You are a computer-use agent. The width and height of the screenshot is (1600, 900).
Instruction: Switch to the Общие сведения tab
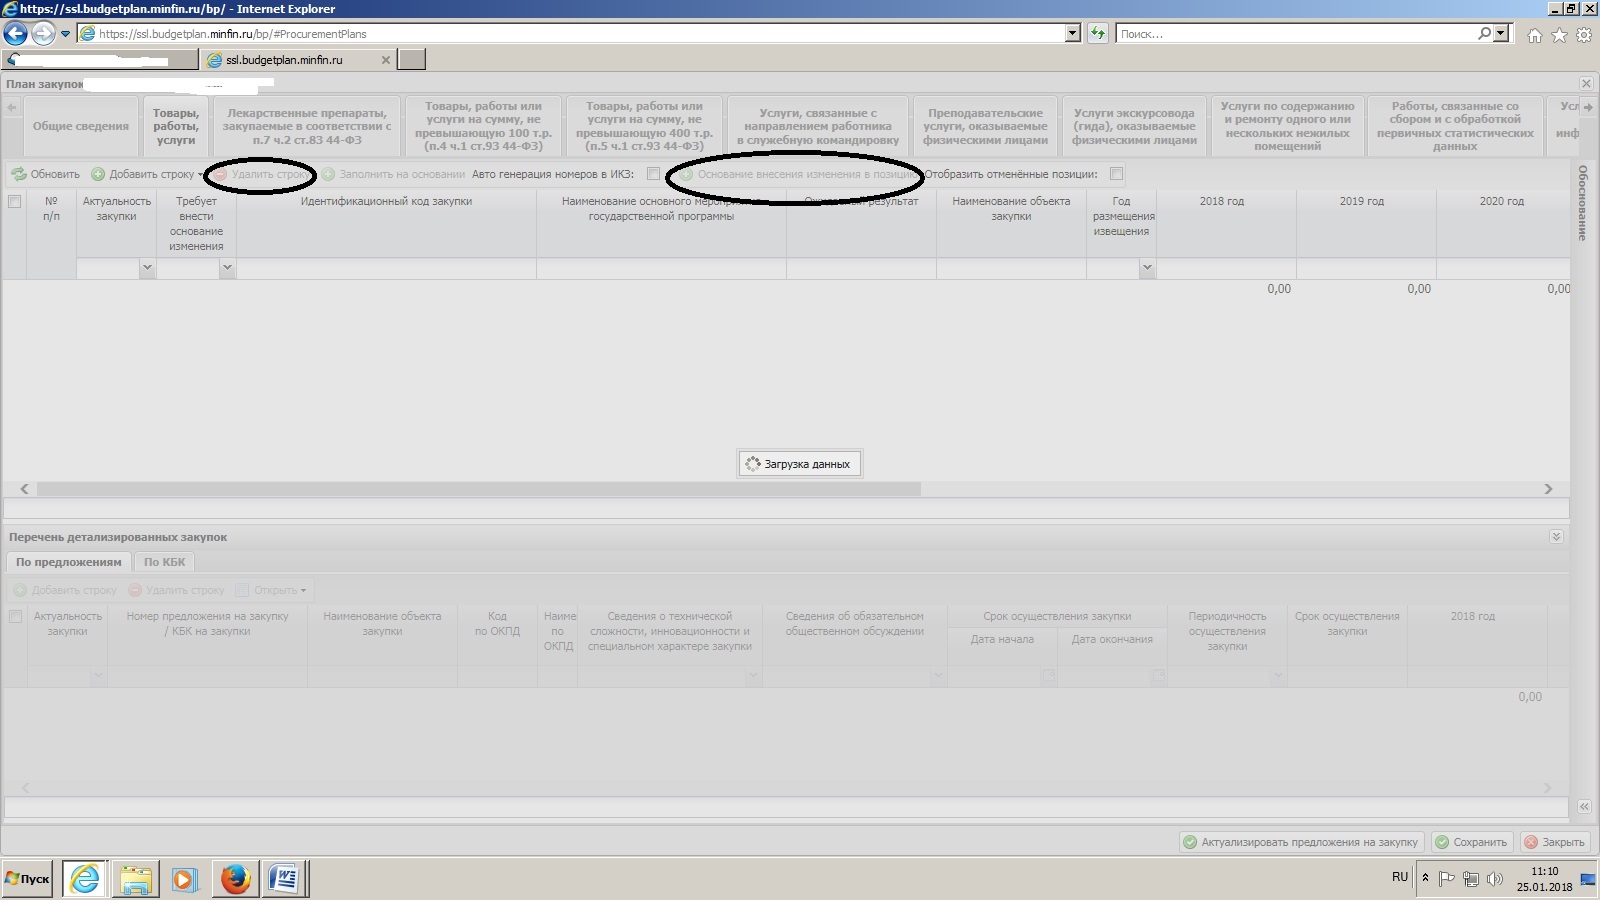click(x=80, y=127)
